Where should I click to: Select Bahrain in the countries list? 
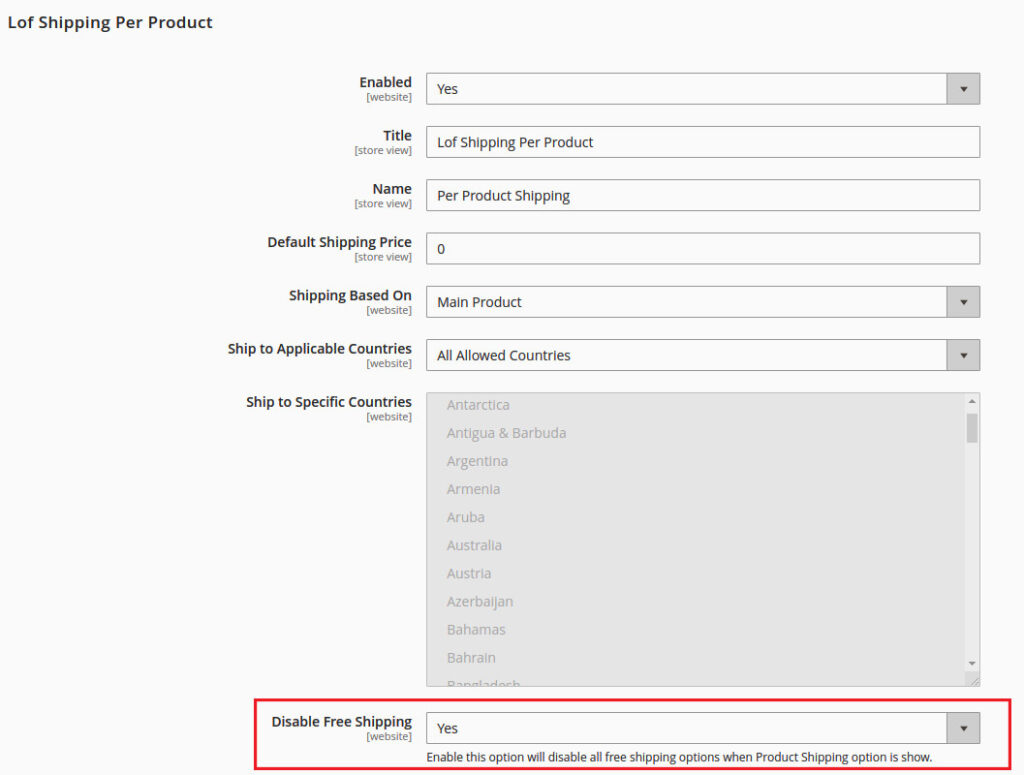coord(471,657)
